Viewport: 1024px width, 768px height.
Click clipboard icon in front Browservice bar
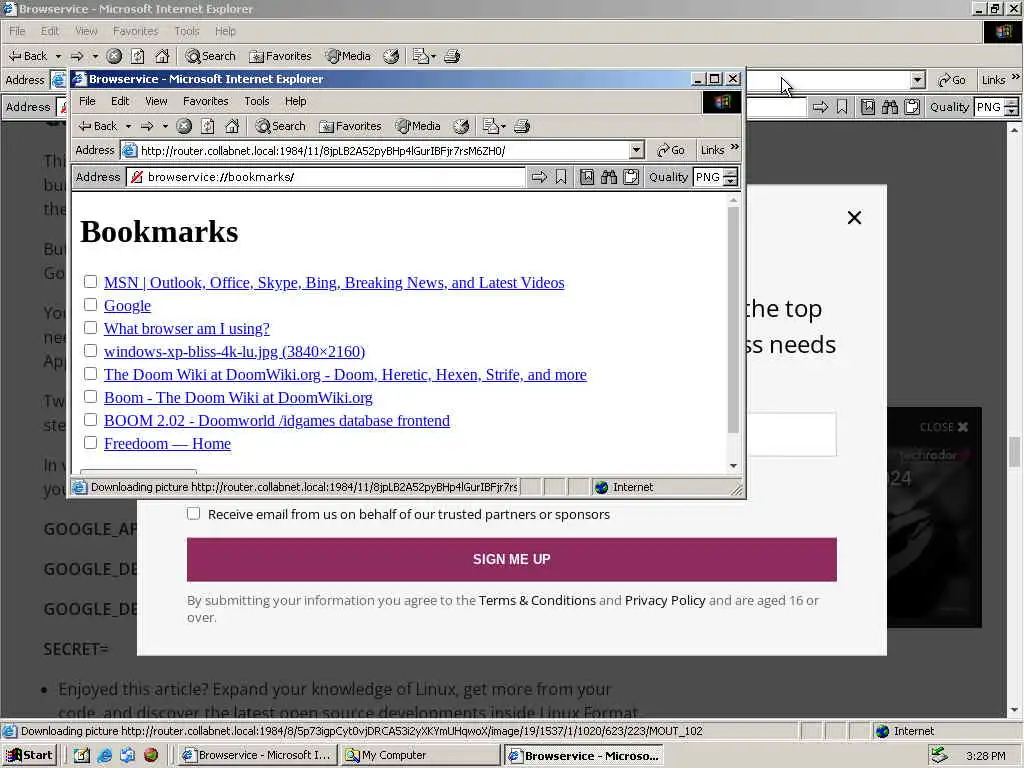pyautogui.click(x=631, y=177)
